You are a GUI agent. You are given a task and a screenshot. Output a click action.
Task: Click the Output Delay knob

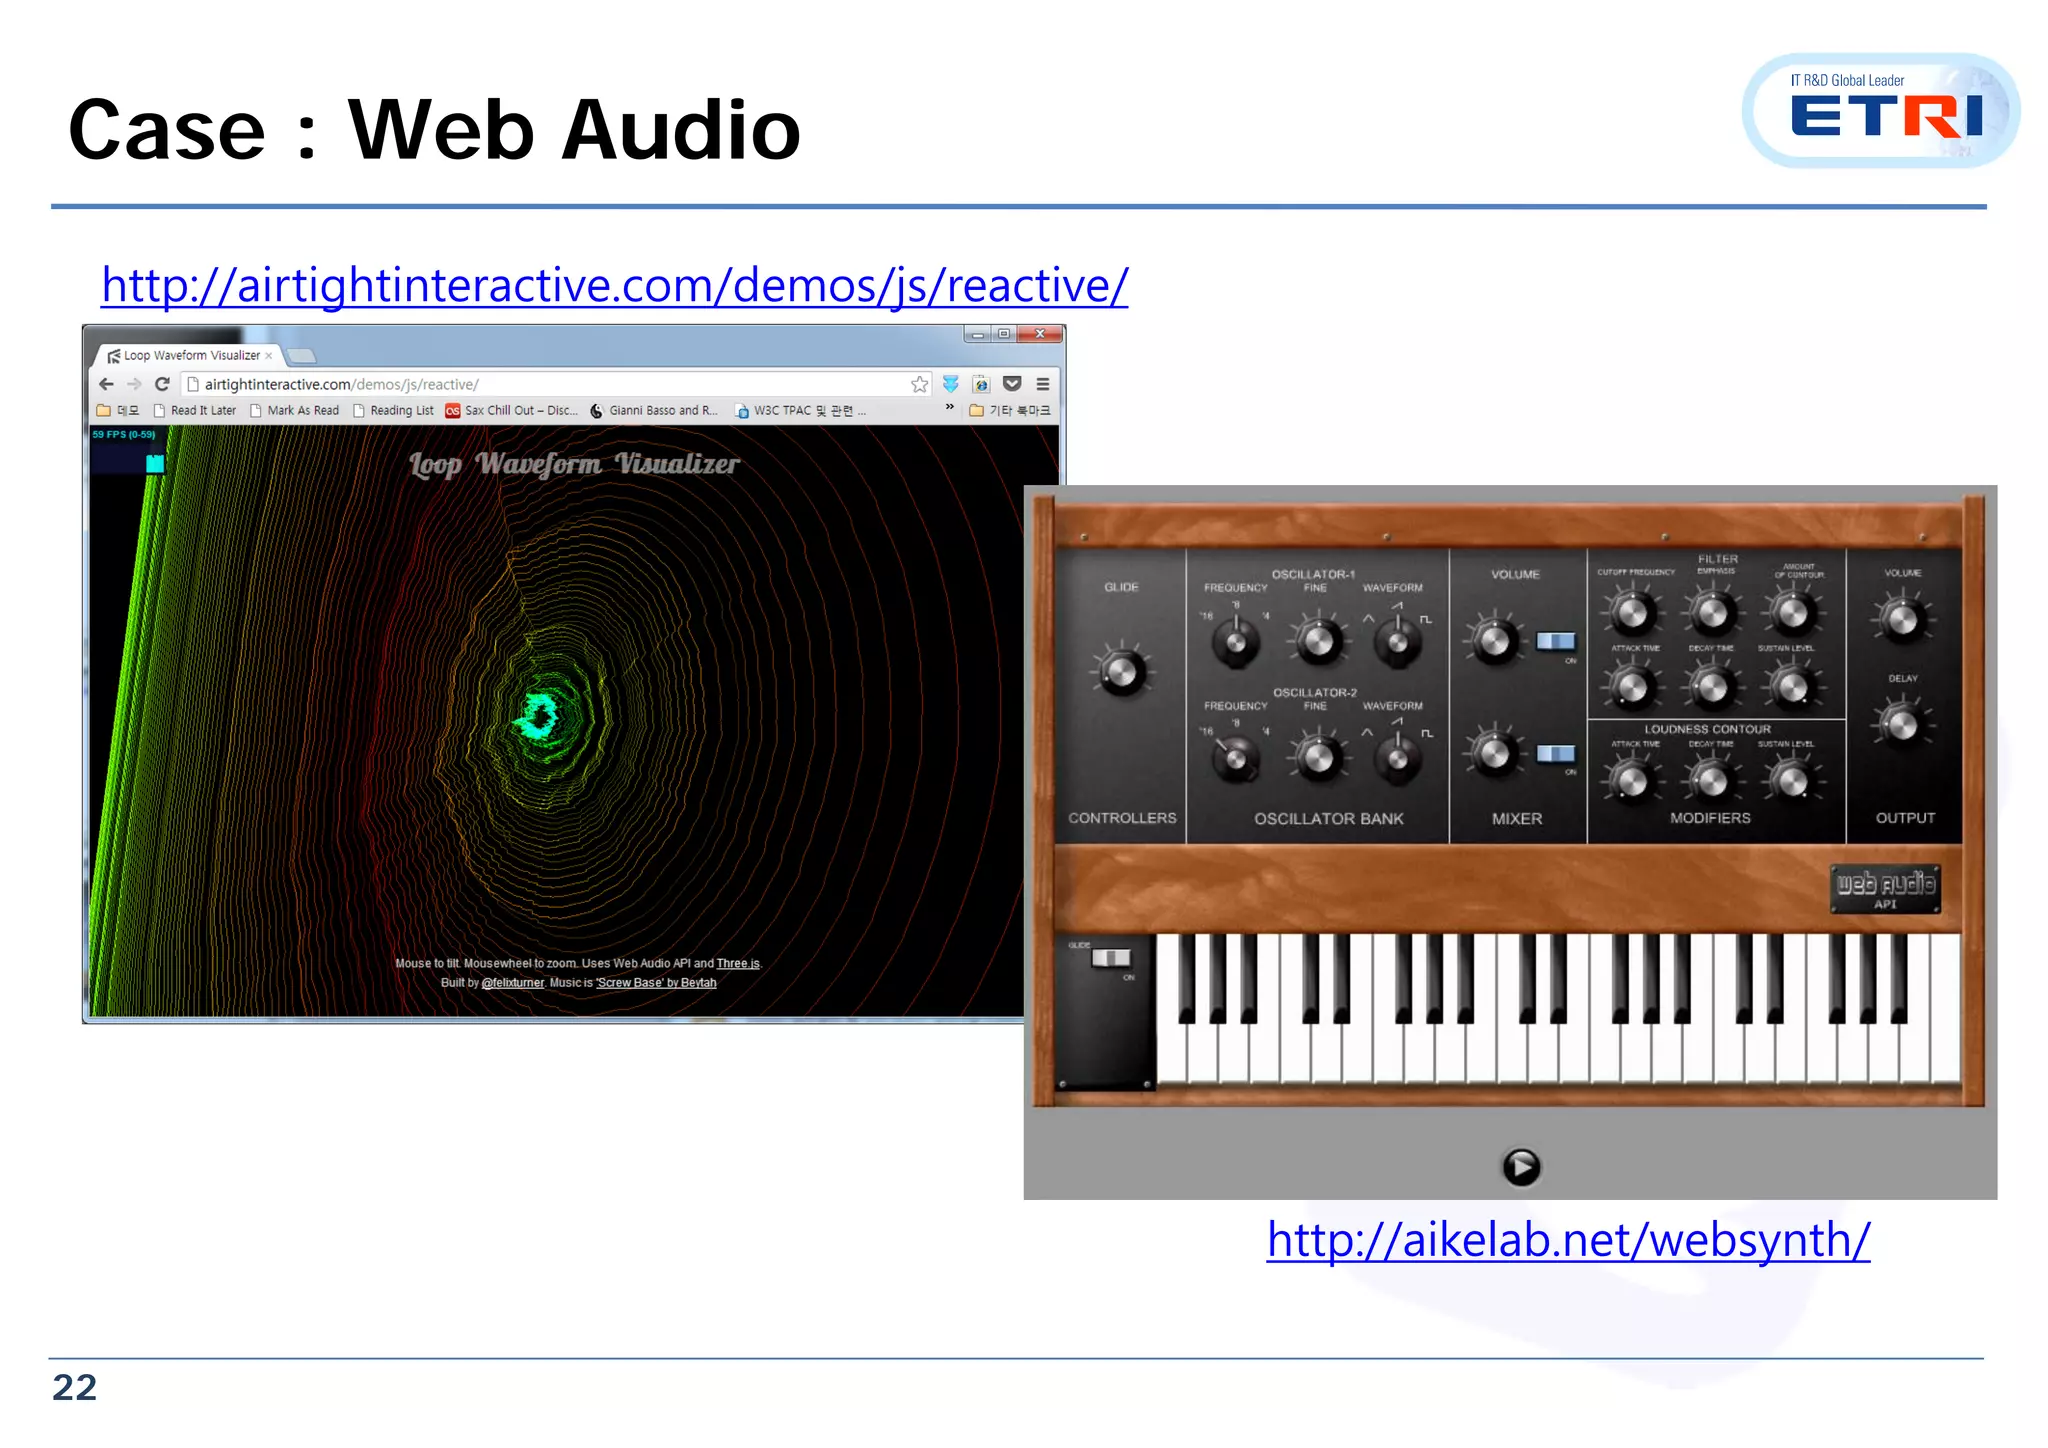[1902, 725]
